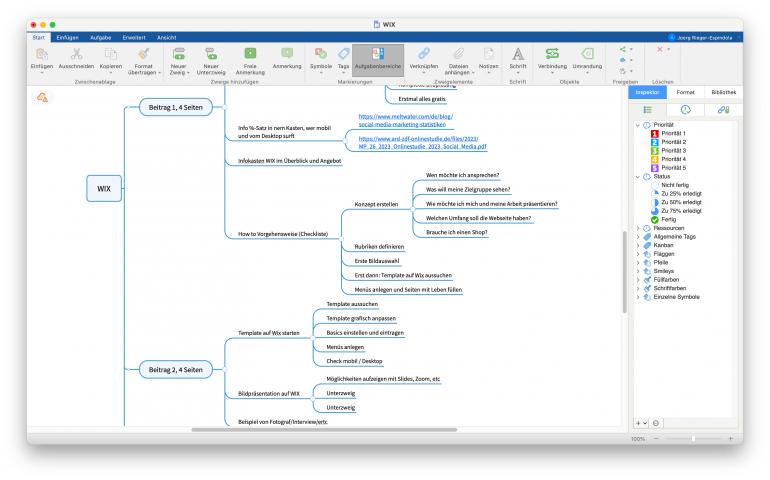
Task: Collapse the Status group
Action: [x=638, y=176]
